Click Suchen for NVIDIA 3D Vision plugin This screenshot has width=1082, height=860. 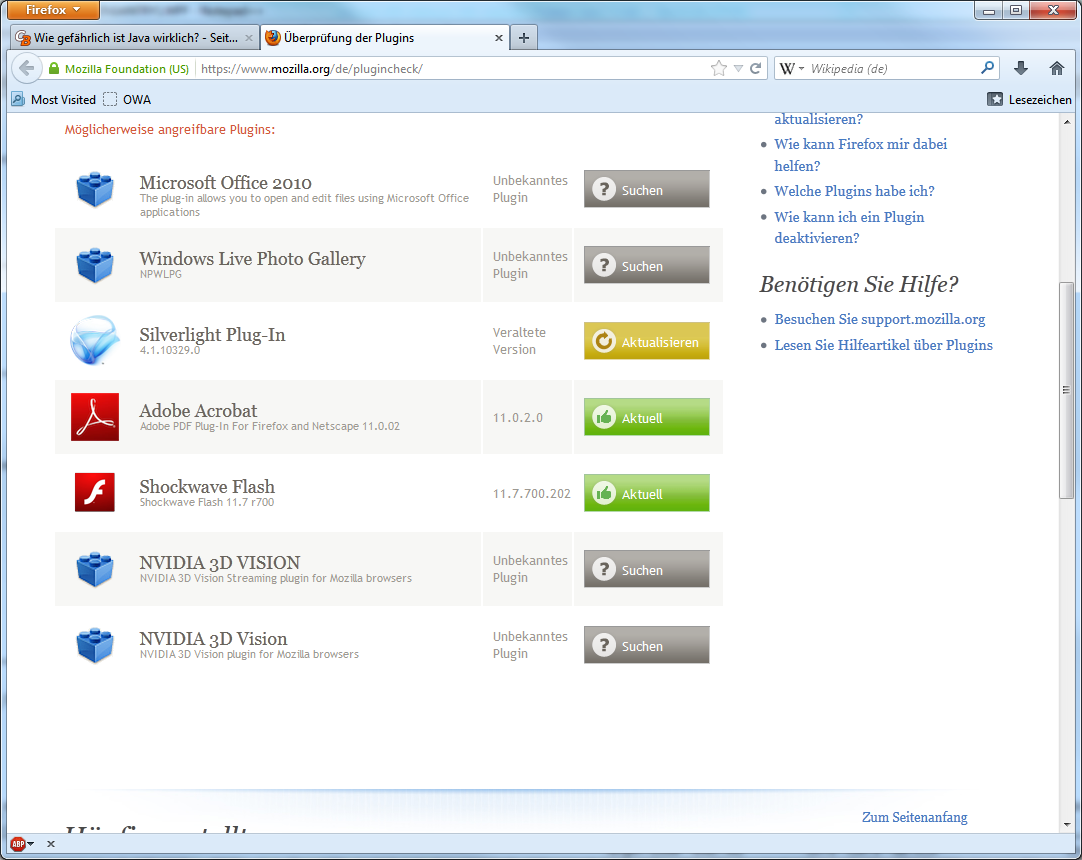[x=647, y=645]
